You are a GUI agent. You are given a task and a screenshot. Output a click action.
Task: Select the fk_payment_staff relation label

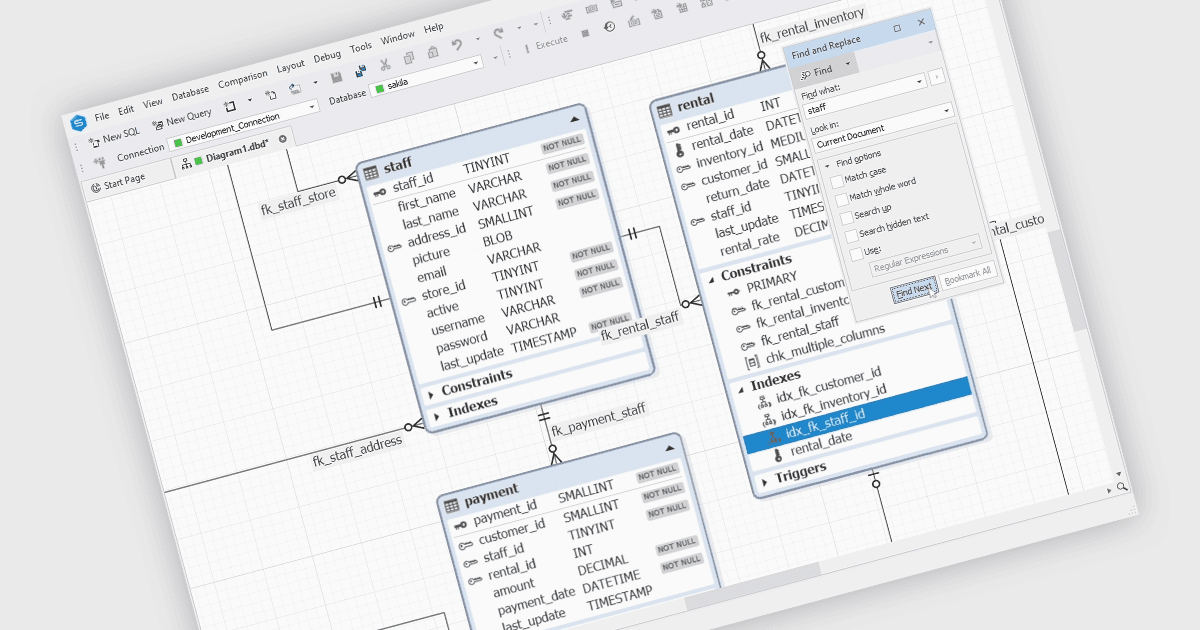(x=598, y=421)
